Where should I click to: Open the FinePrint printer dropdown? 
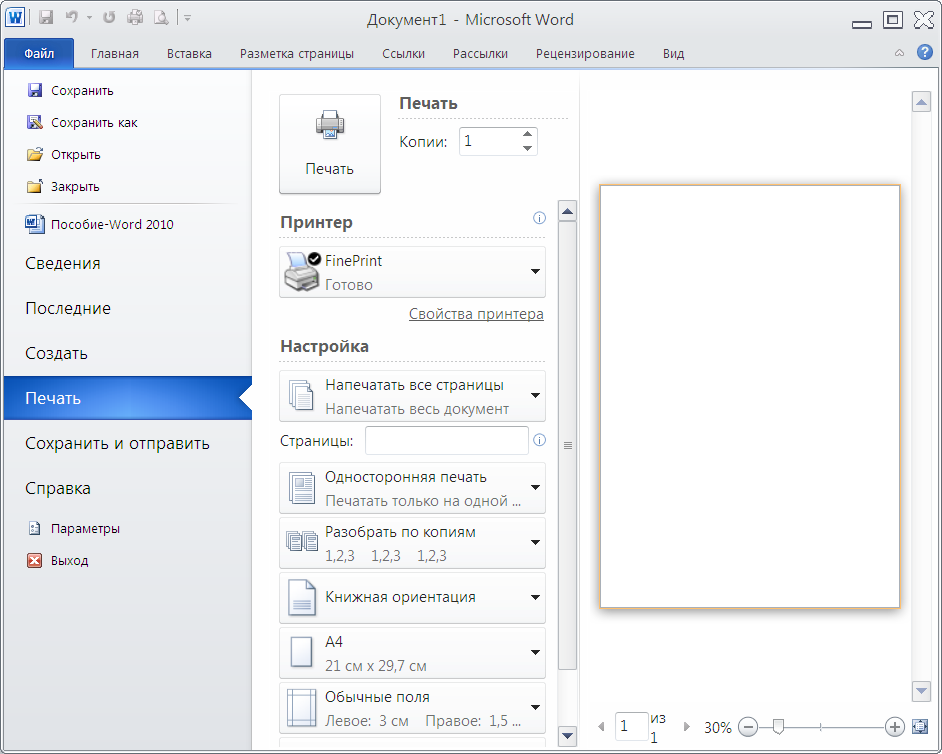[412, 272]
